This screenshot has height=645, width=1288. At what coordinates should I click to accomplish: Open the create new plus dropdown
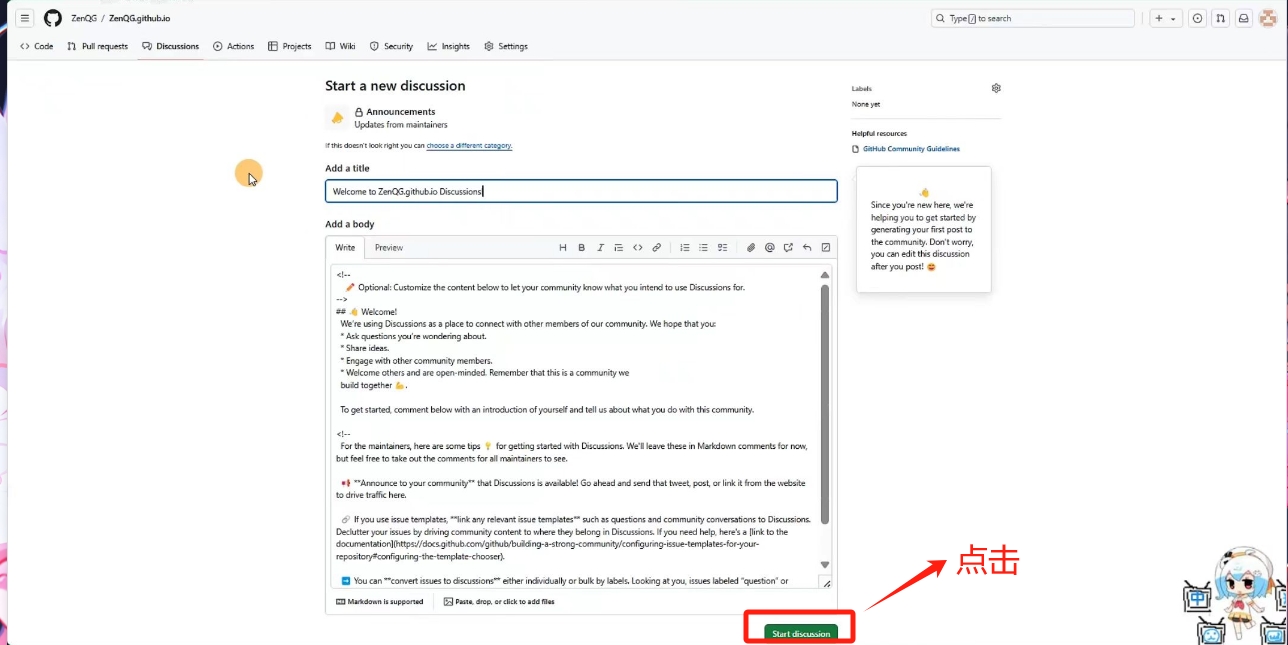(x=1165, y=18)
